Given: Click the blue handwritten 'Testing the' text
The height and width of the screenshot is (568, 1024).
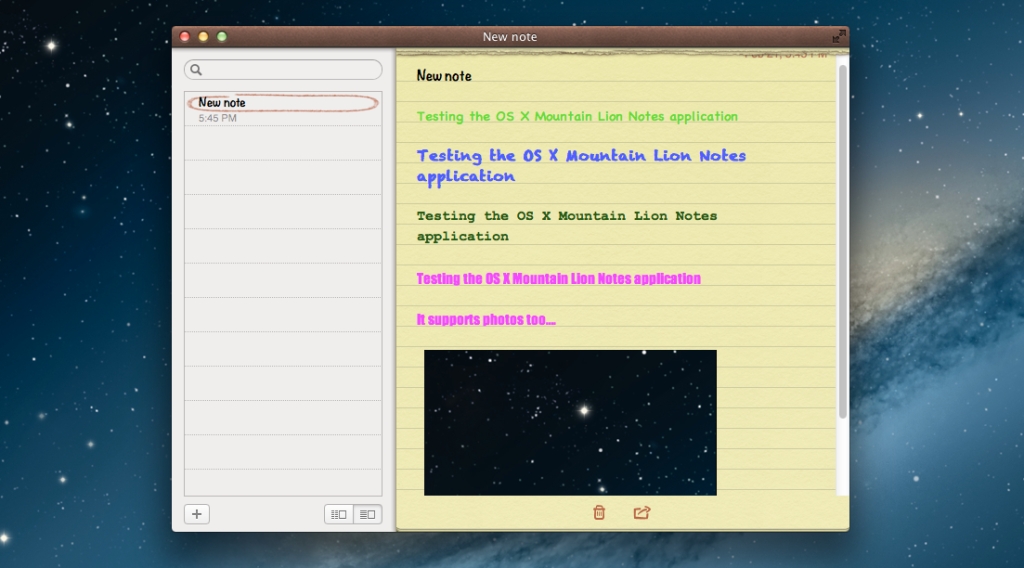Looking at the screenshot, I should coord(581,165).
